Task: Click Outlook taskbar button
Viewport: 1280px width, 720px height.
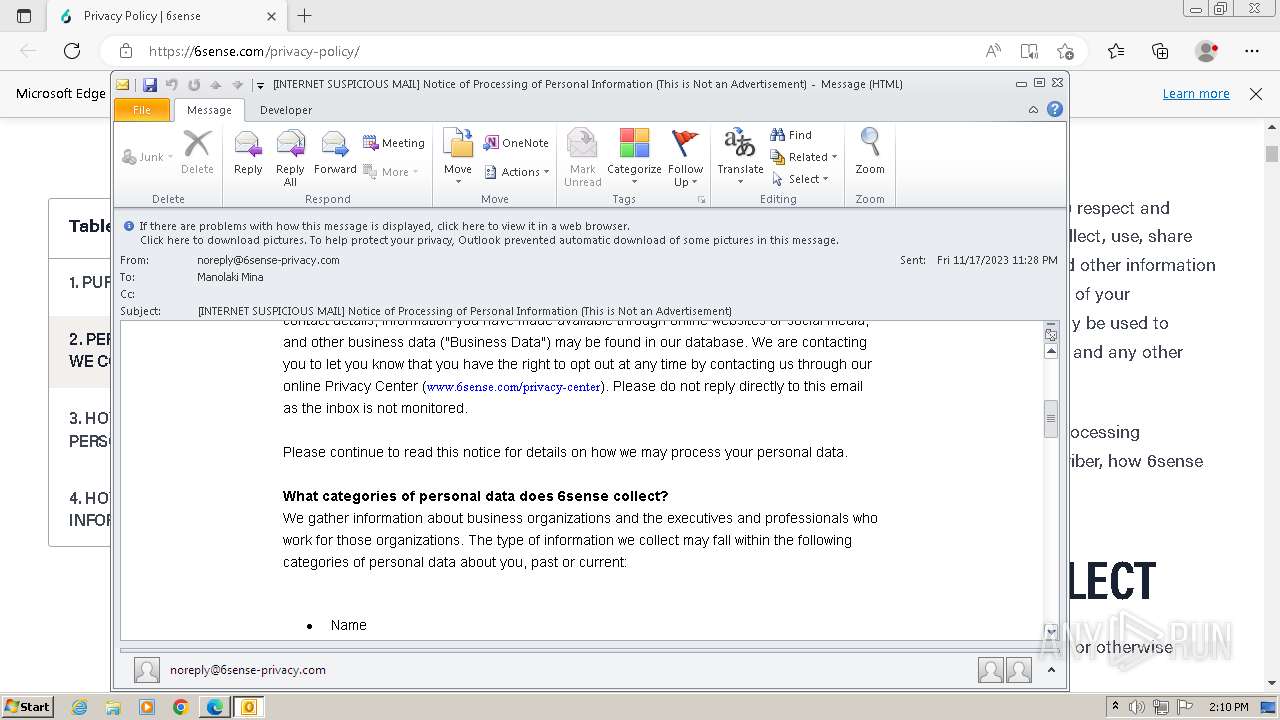Action: coord(248,707)
